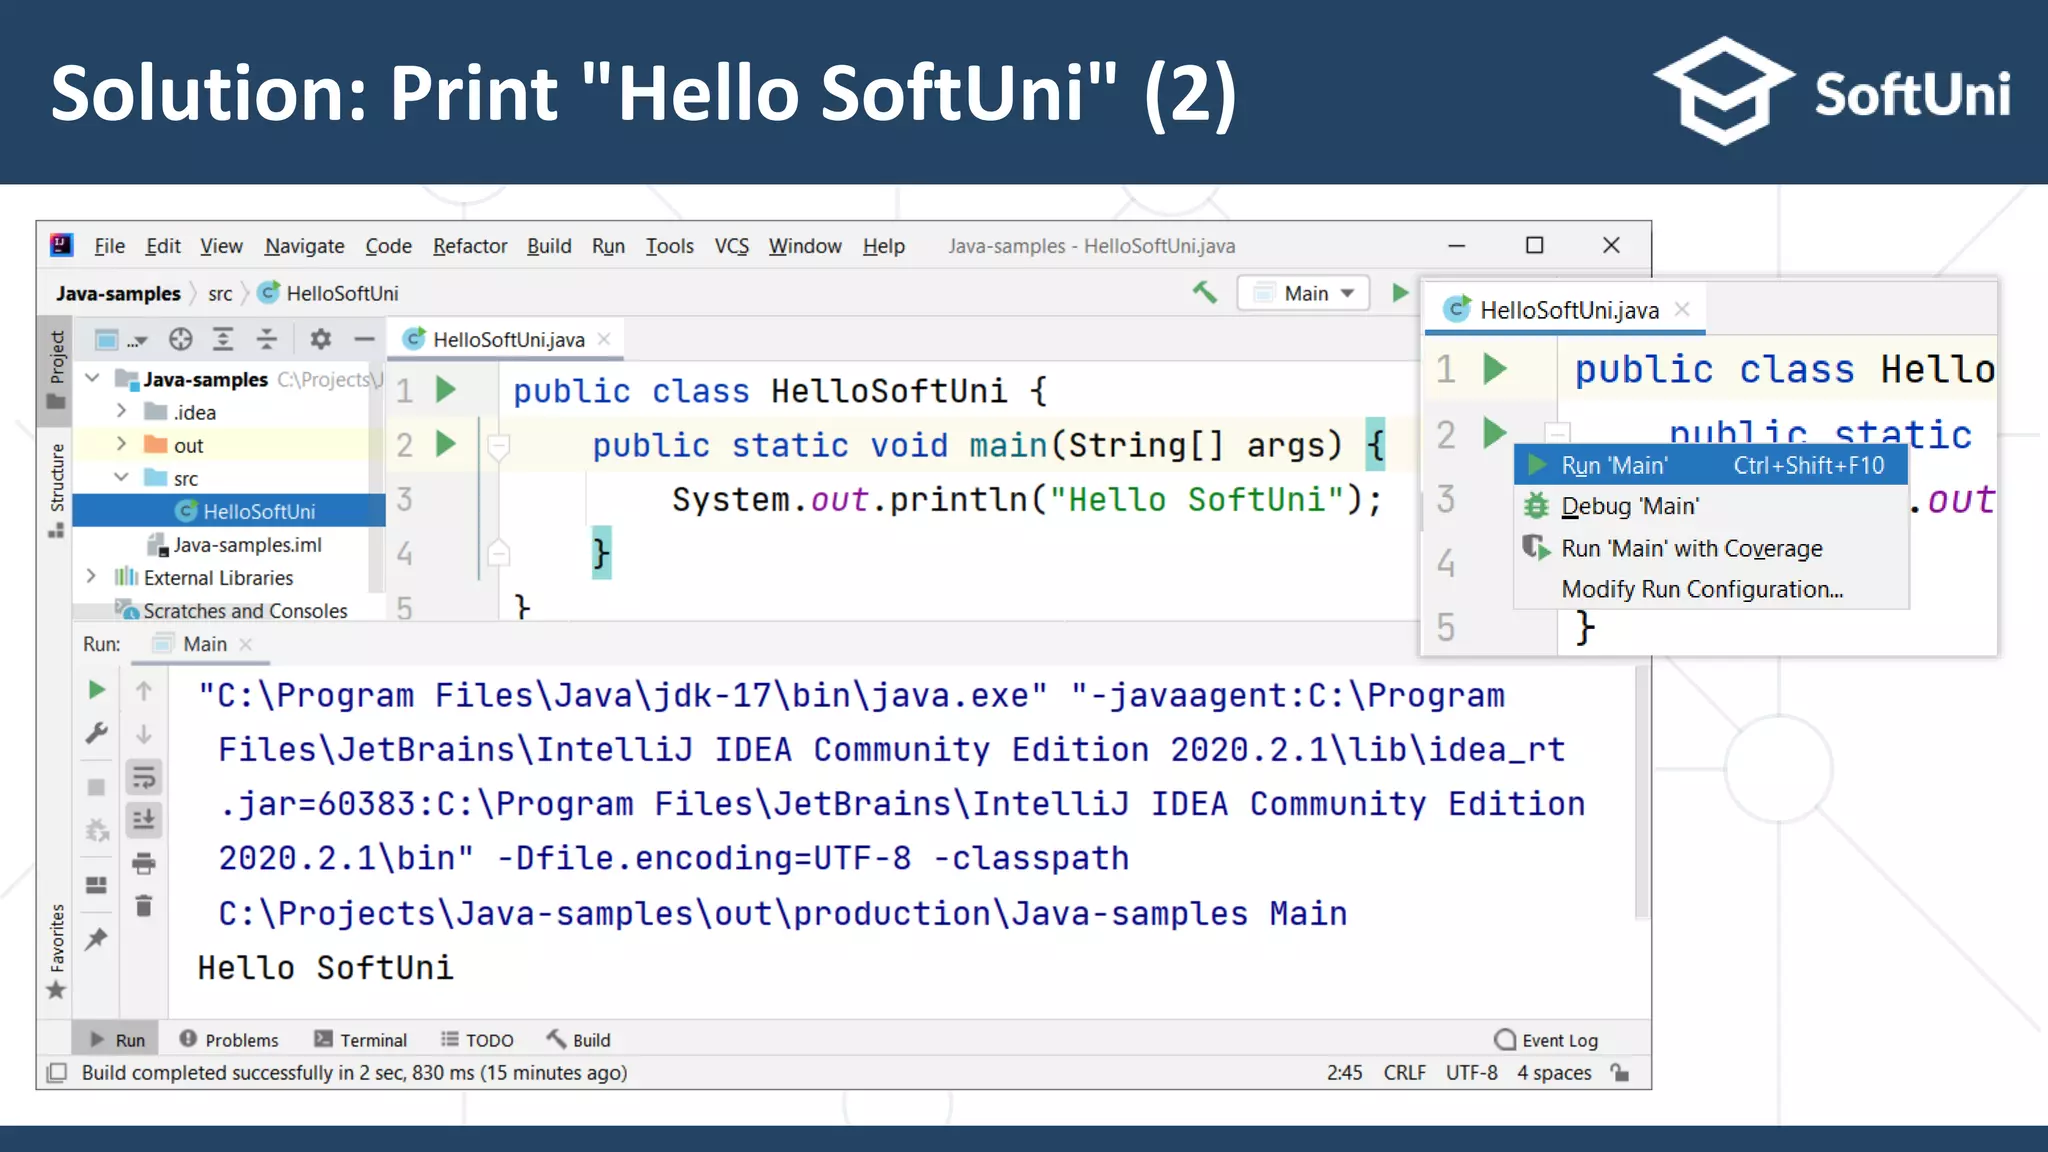Click fold end marker on line 4
This screenshot has height=1152, width=2048.
(498, 553)
